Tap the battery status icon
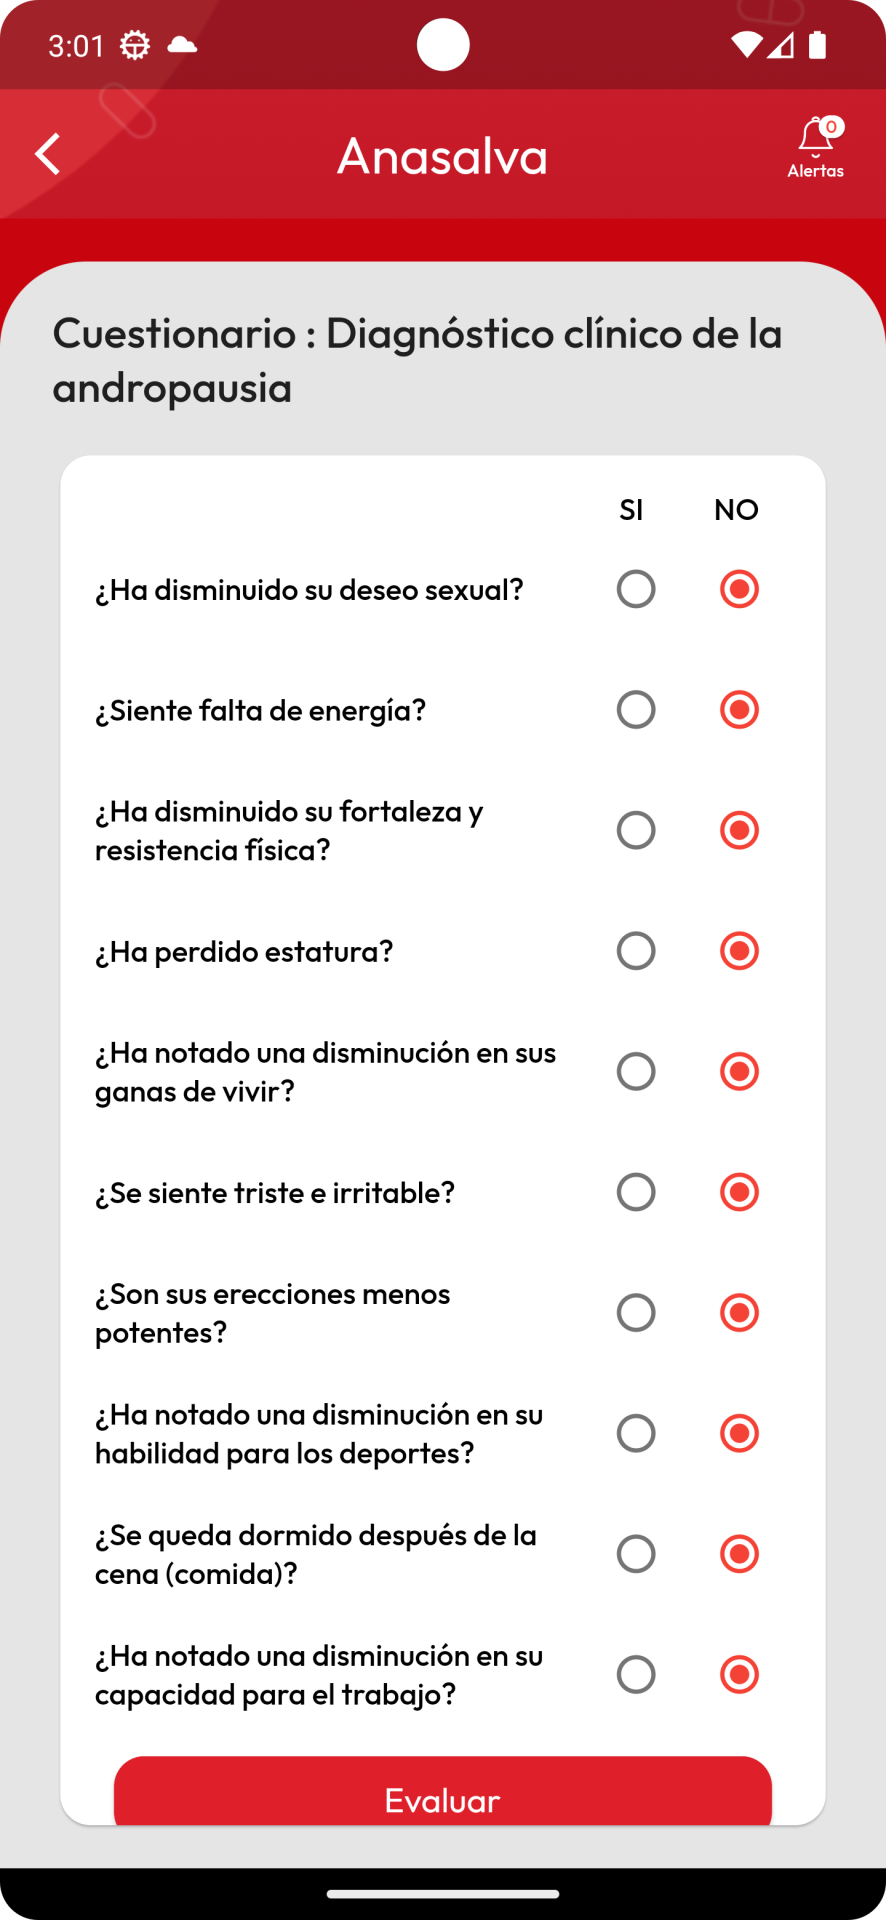The height and width of the screenshot is (1920, 886). click(x=818, y=45)
